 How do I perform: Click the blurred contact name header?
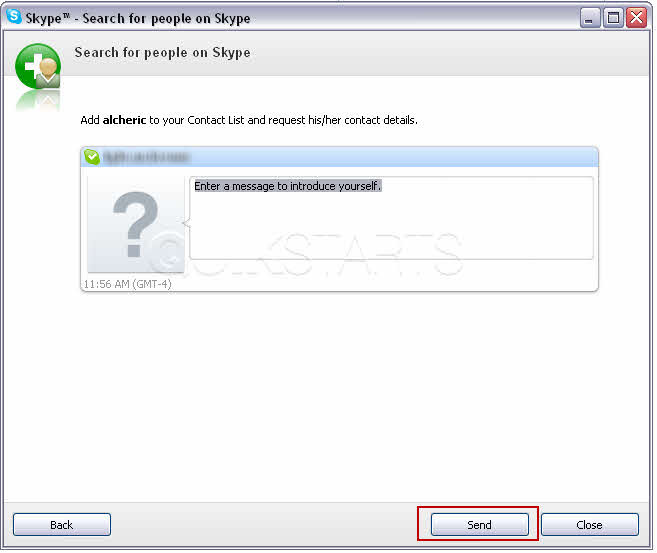coord(146,157)
